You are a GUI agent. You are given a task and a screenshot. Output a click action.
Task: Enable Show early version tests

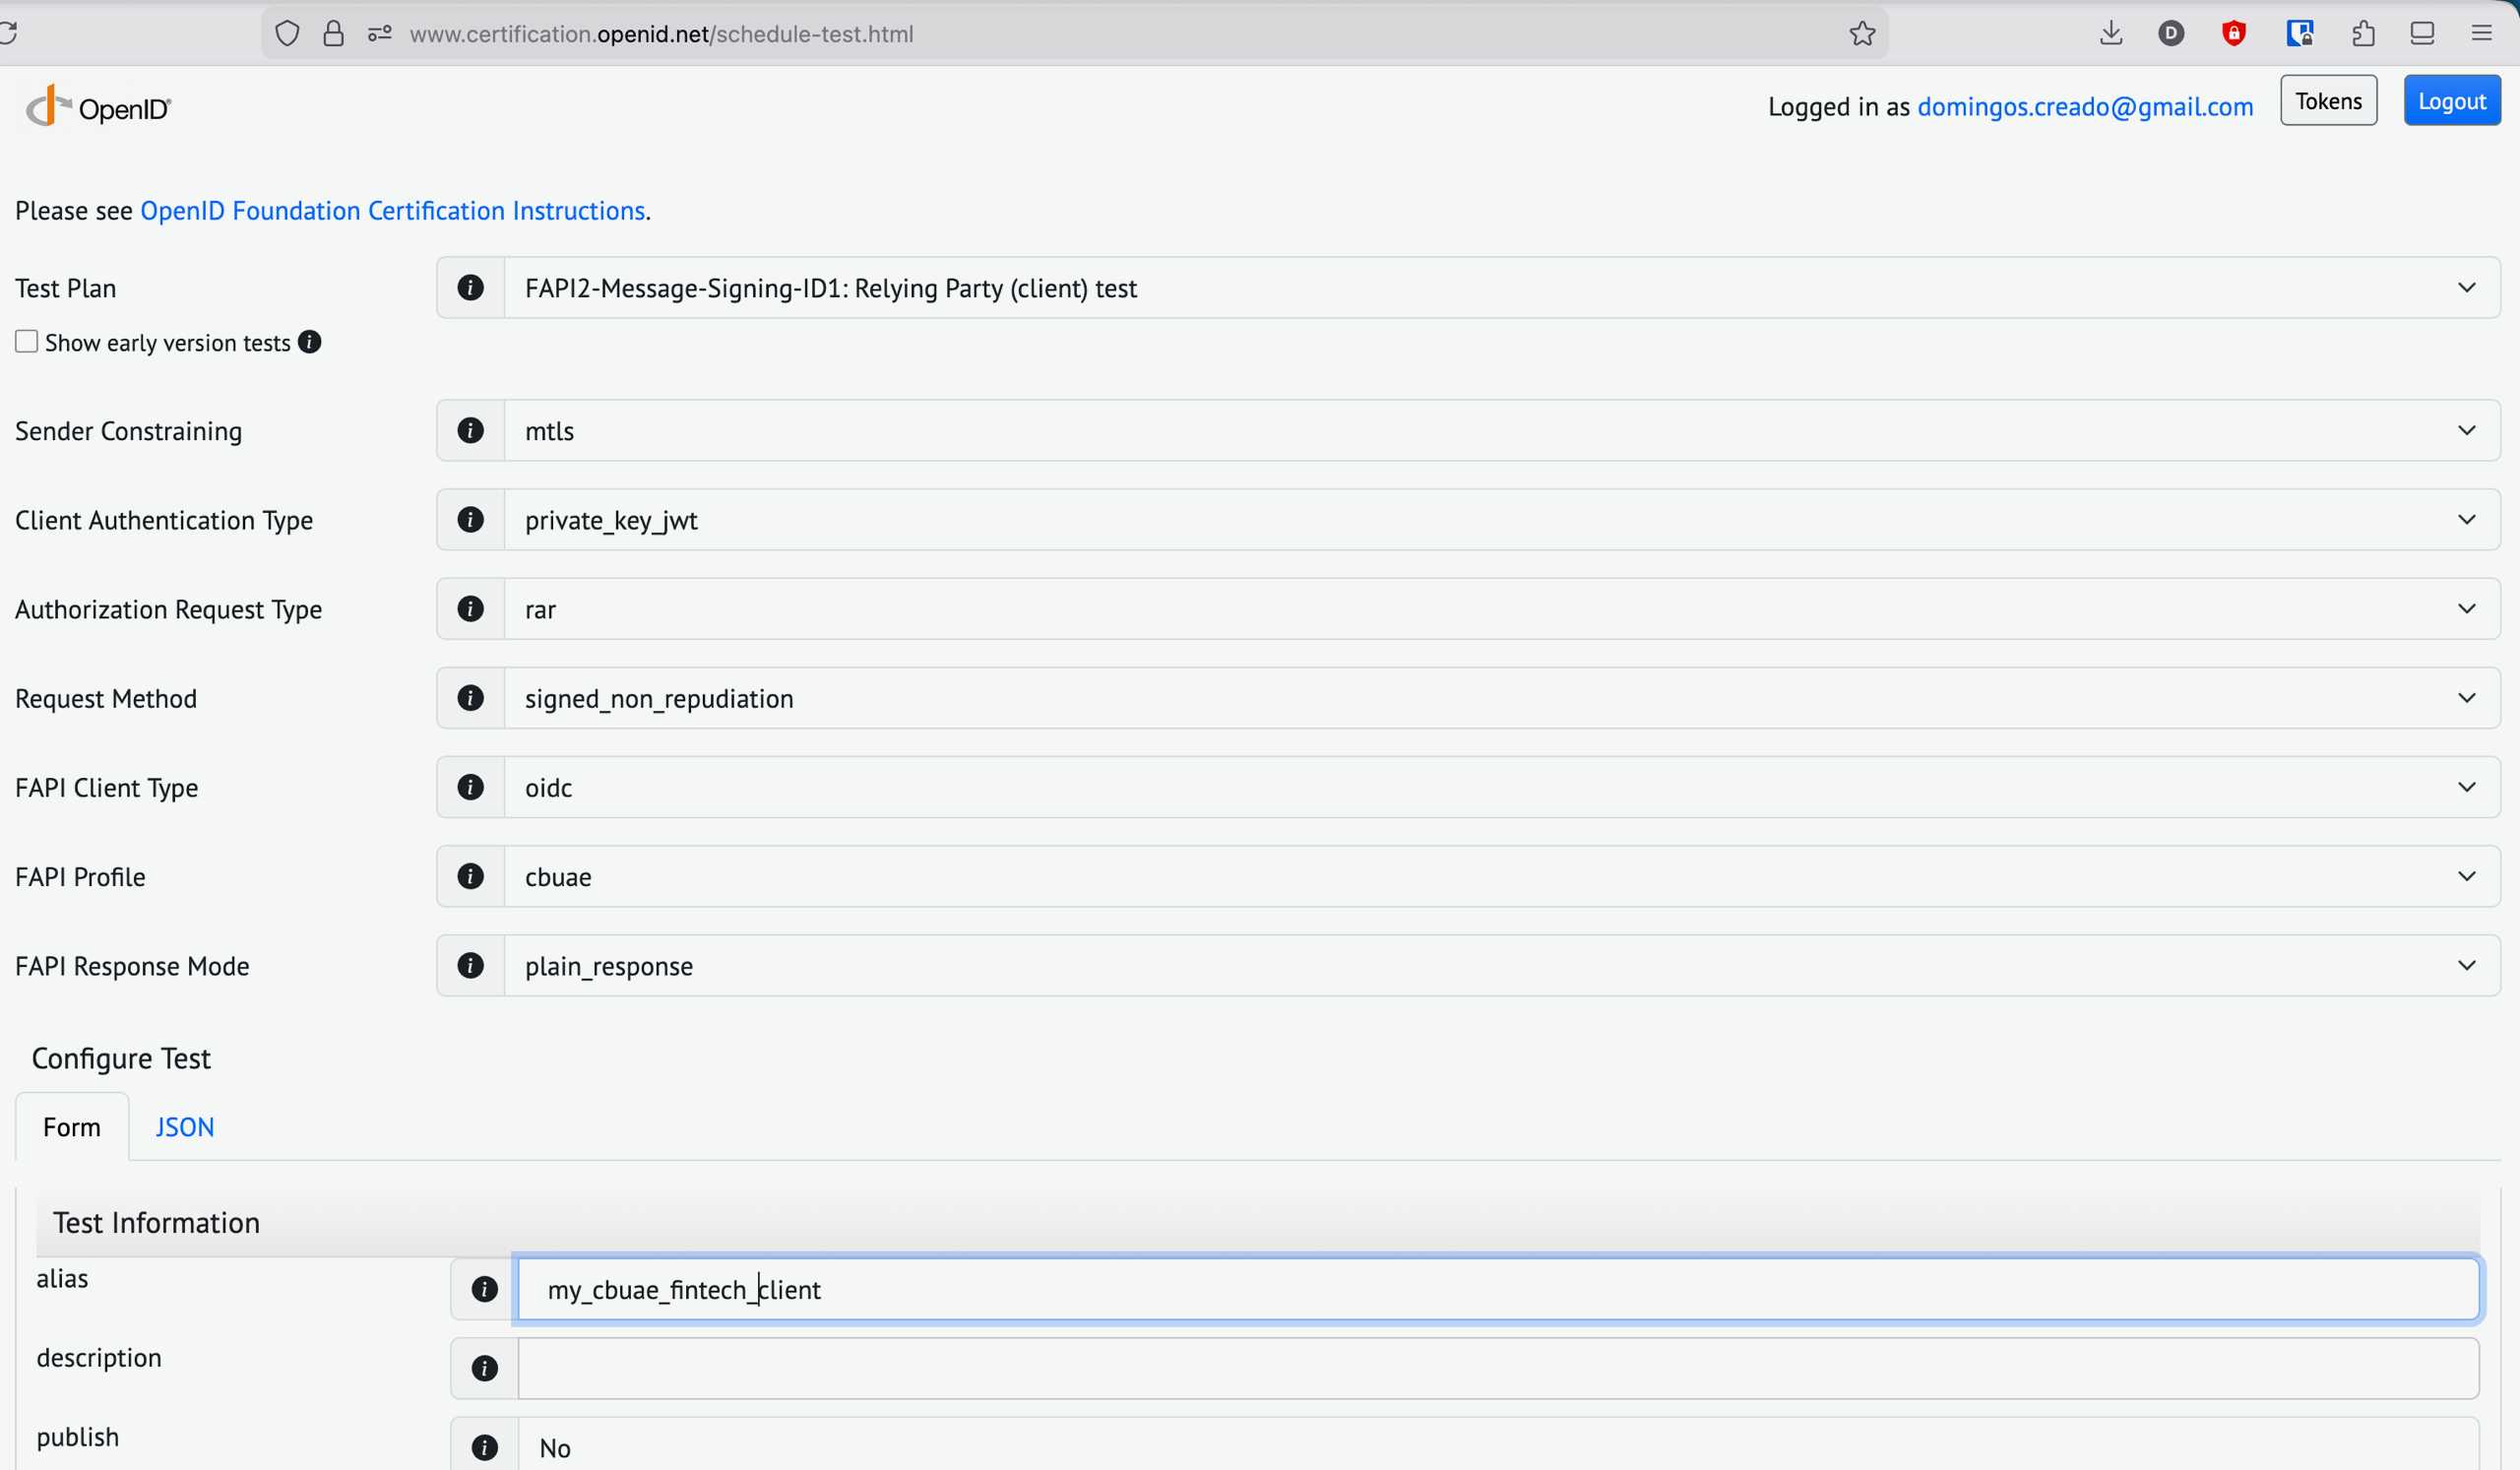coord(27,341)
